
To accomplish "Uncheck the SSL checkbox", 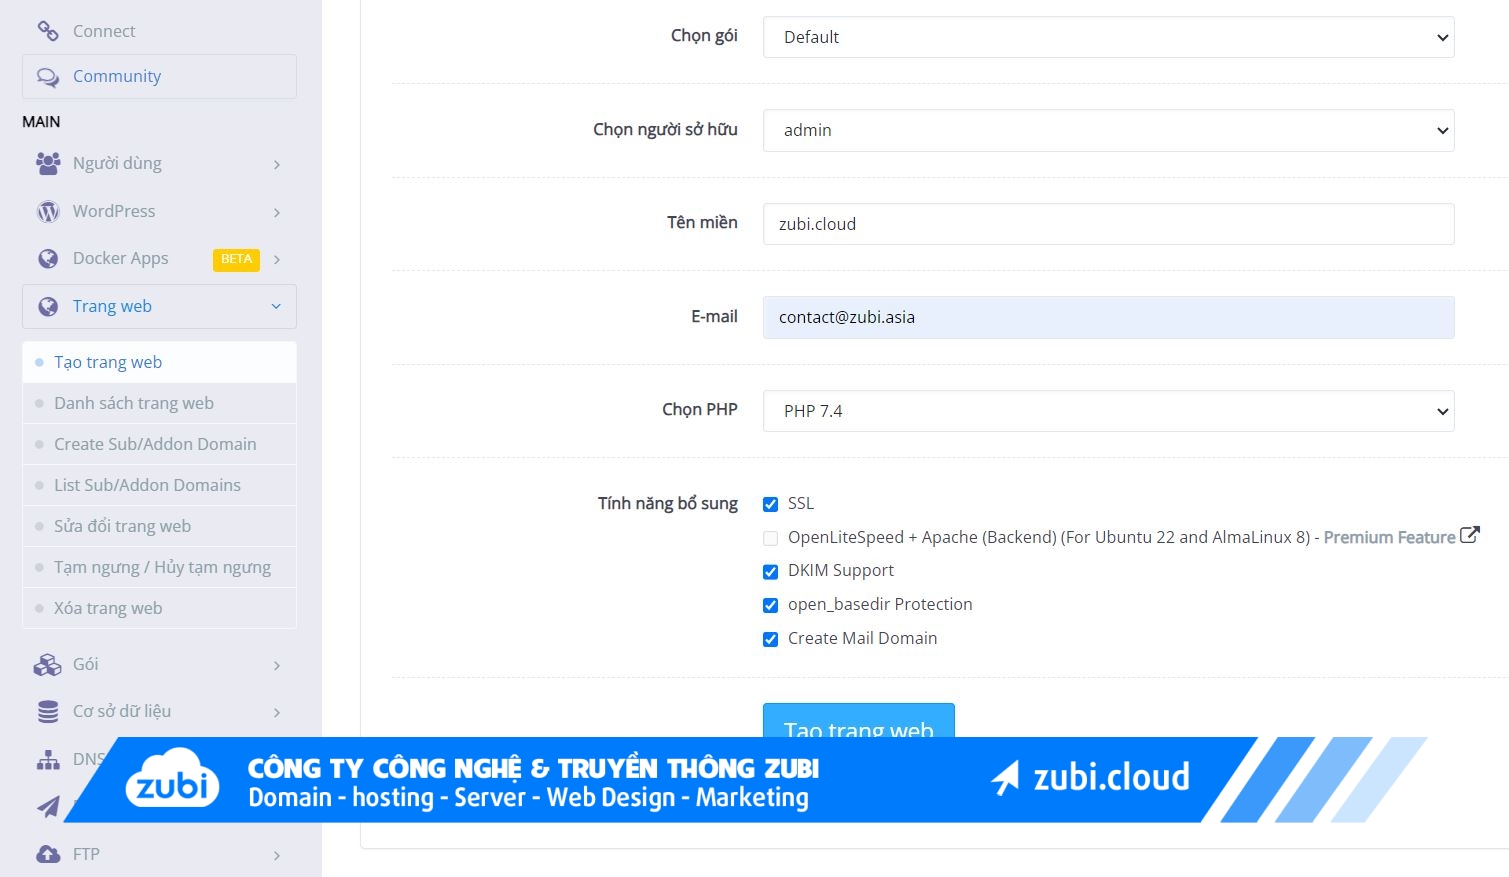I will click(770, 504).
